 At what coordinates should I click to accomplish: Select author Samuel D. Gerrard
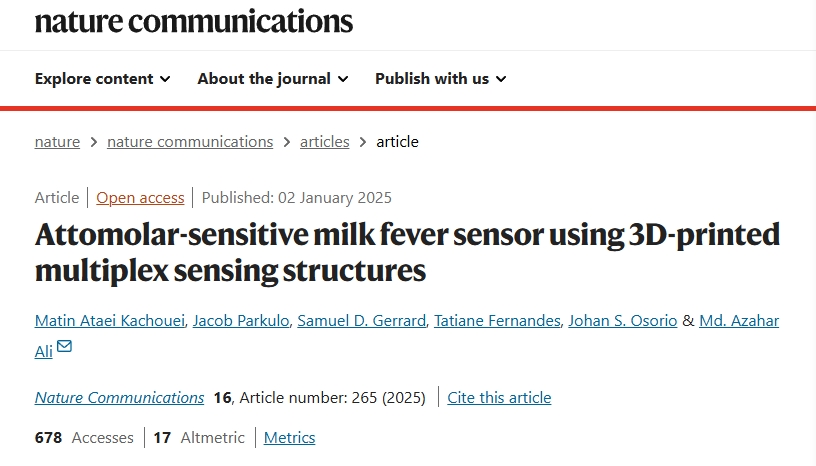coord(362,321)
